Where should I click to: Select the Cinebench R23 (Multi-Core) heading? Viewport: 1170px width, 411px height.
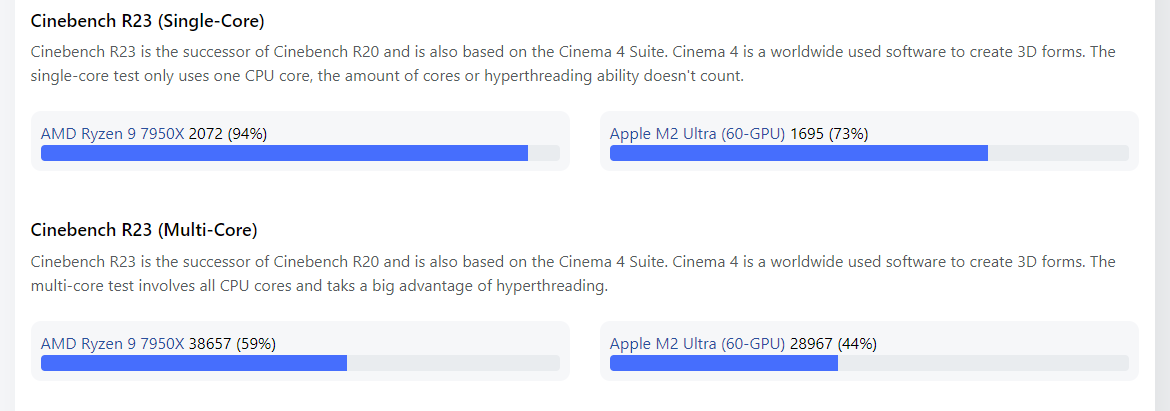tap(144, 230)
